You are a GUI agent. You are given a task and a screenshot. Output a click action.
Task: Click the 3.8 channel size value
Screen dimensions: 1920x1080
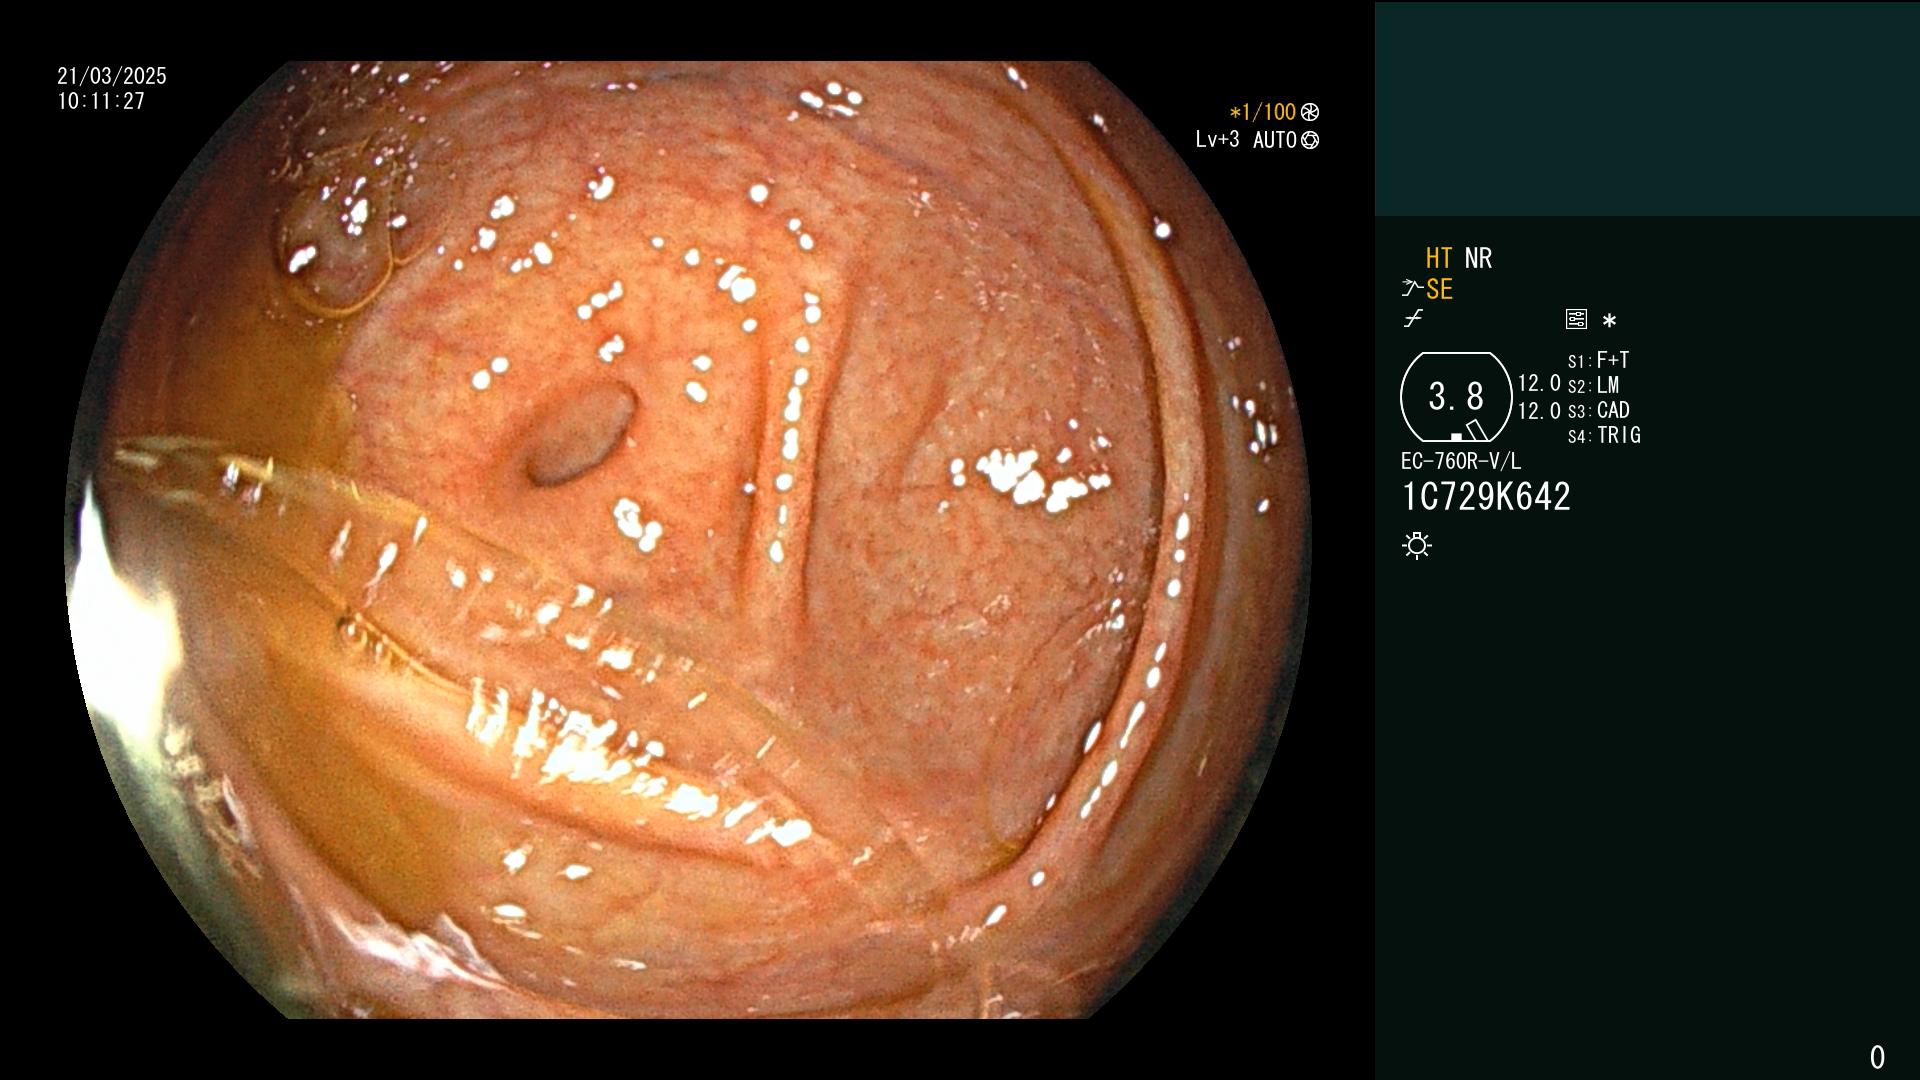click(x=1456, y=396)
